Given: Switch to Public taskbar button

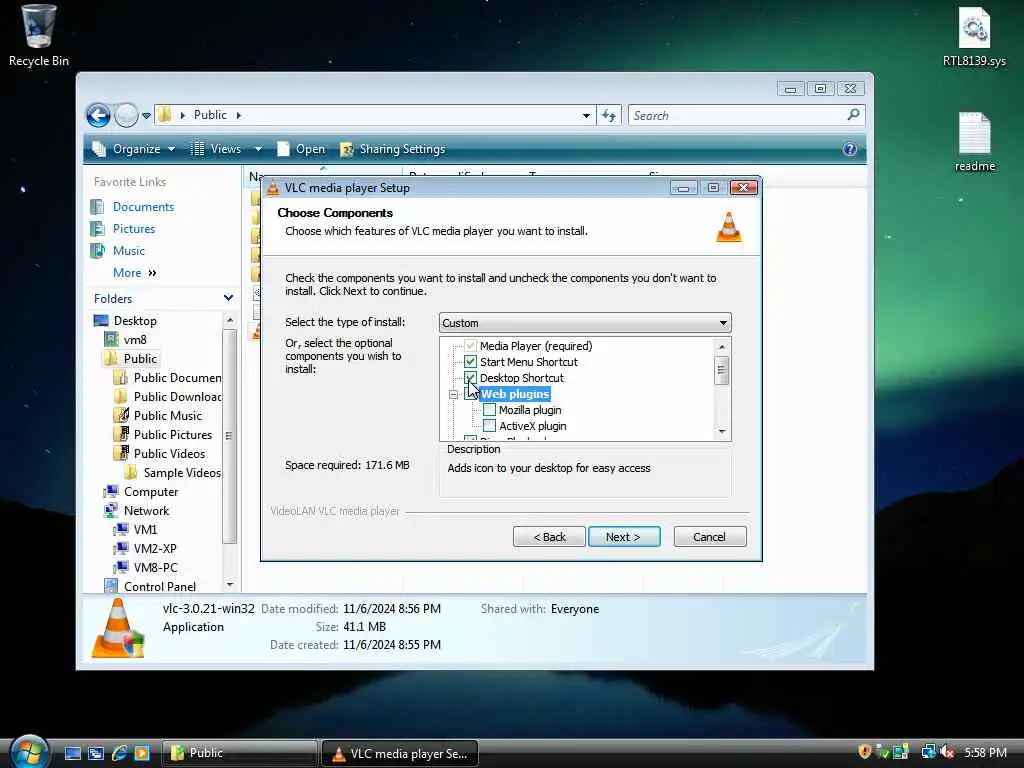Looking at the screenshot, I should (x=238, y=753).
